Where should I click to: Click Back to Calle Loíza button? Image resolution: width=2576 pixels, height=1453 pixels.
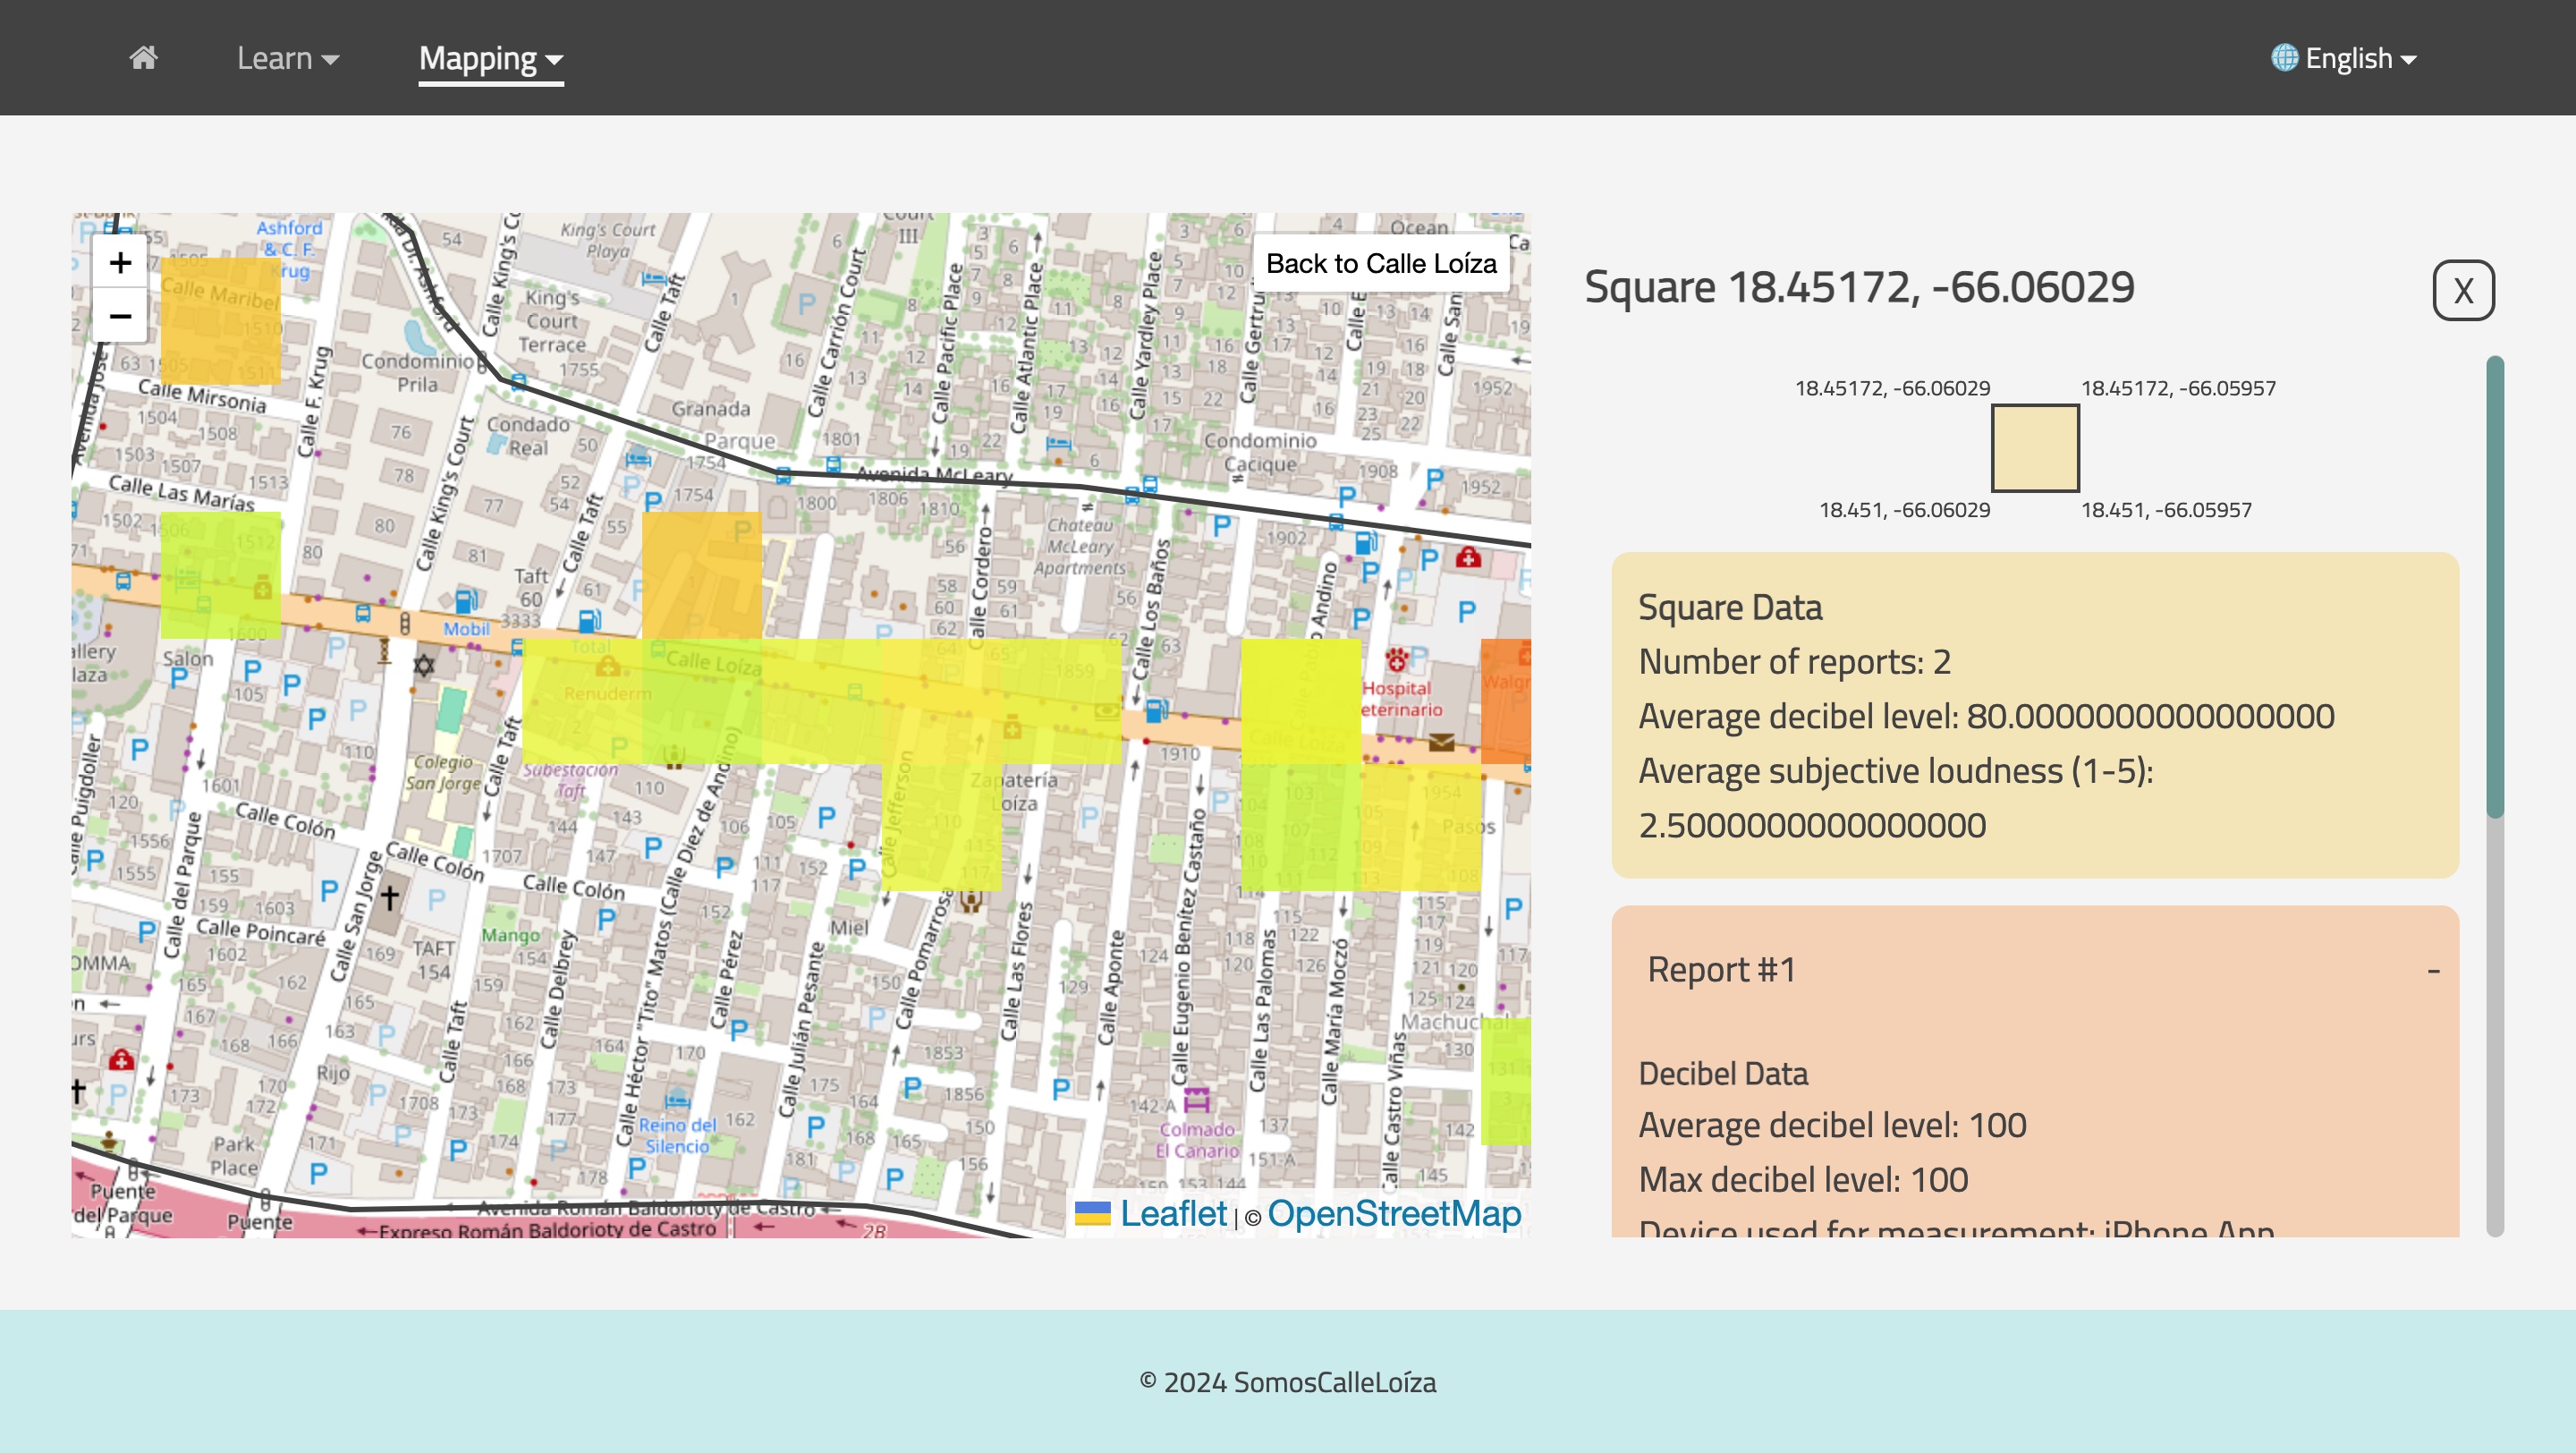(x=1380, y=262)
